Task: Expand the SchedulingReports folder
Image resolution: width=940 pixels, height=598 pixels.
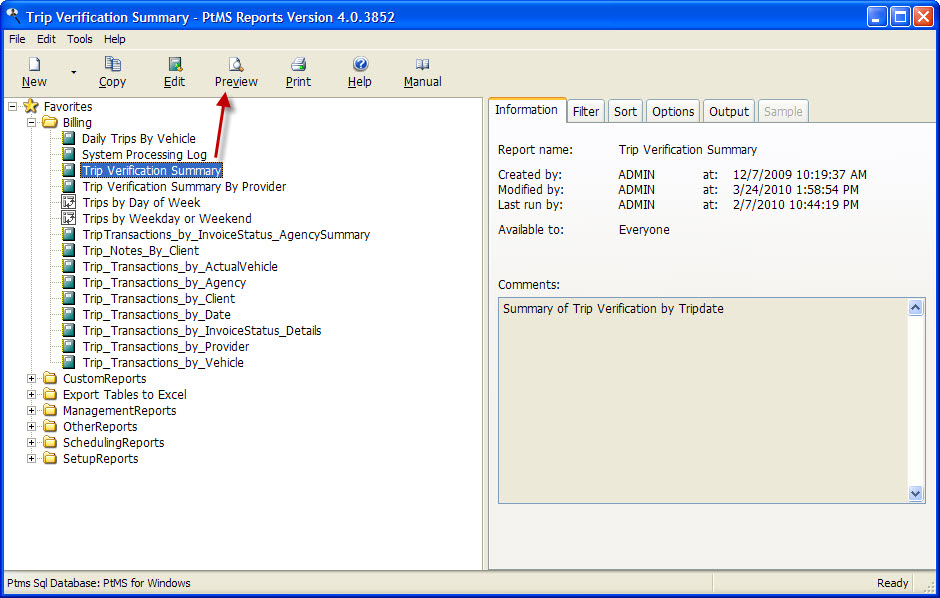Action: point(32,443)
